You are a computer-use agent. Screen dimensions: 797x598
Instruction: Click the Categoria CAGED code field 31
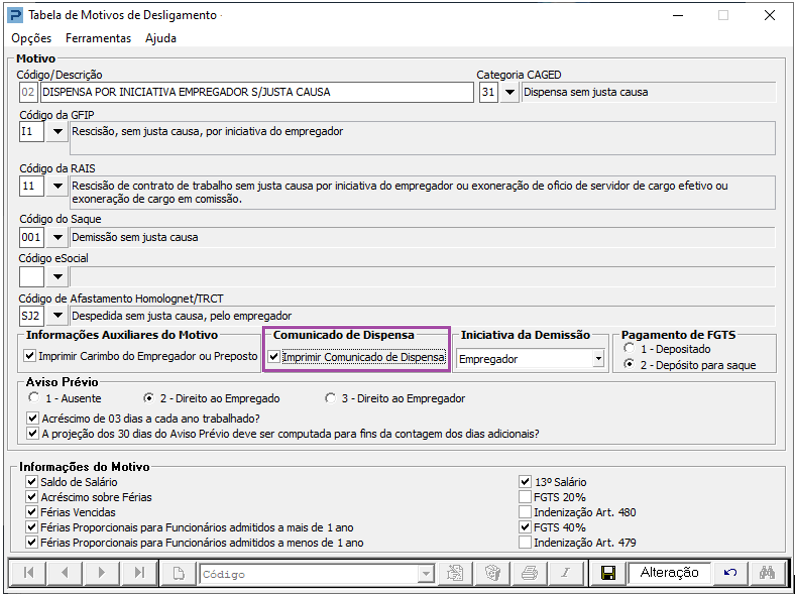coord(488,93)
